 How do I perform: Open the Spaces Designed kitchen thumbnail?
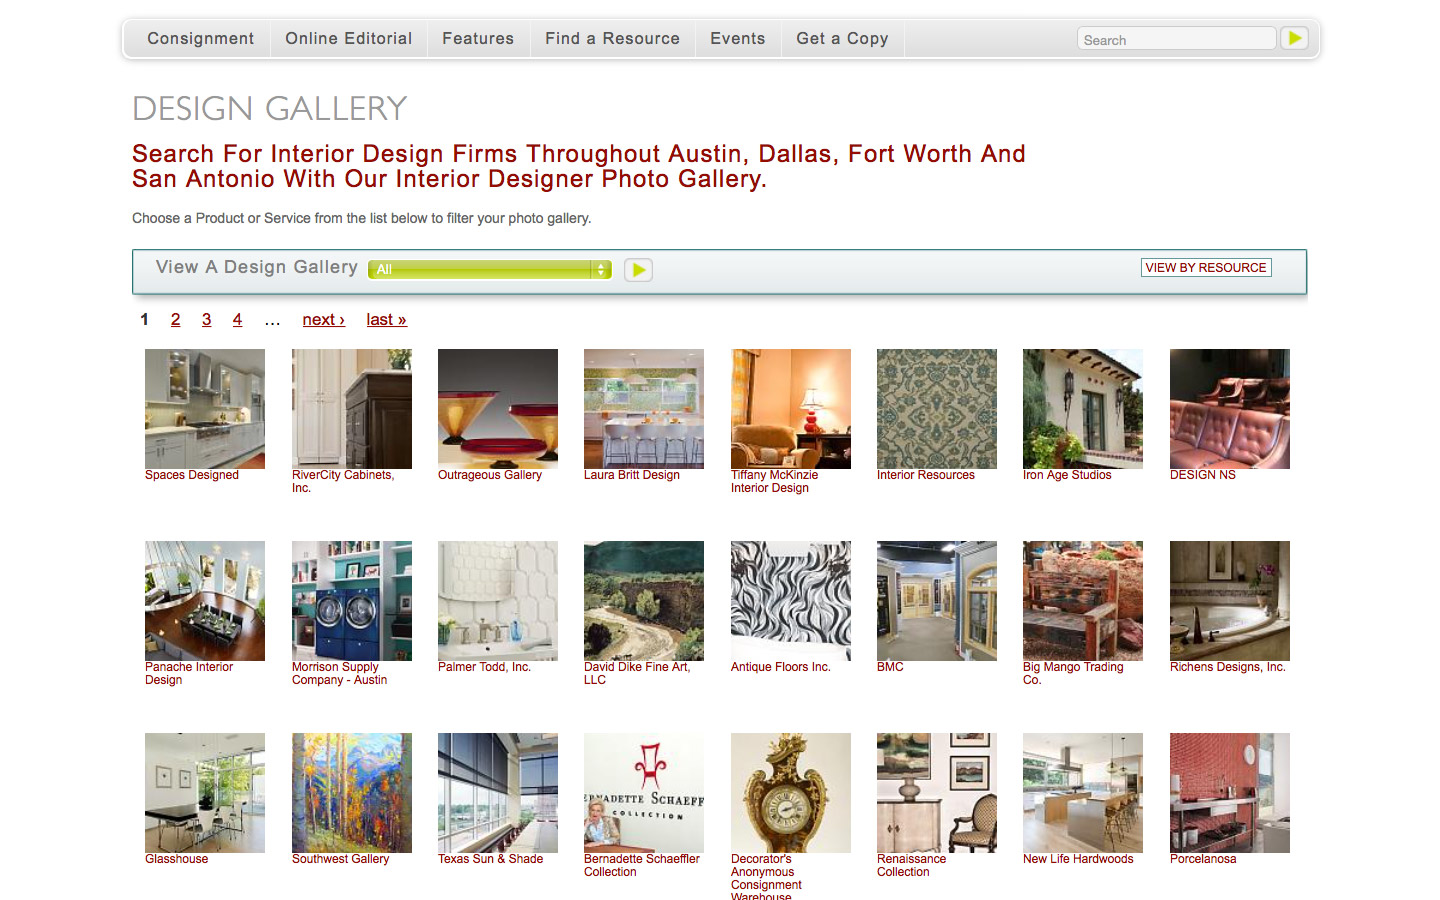click(205, 409)
